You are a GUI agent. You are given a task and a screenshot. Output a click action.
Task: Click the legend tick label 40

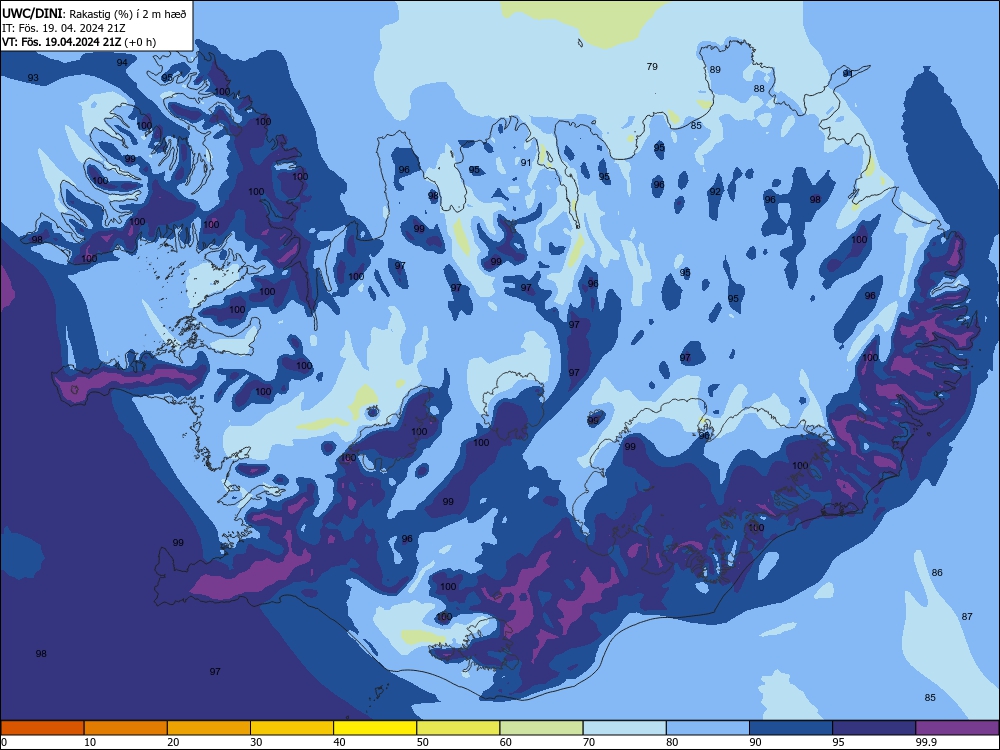pyautogui.click(x=339, y=742)
